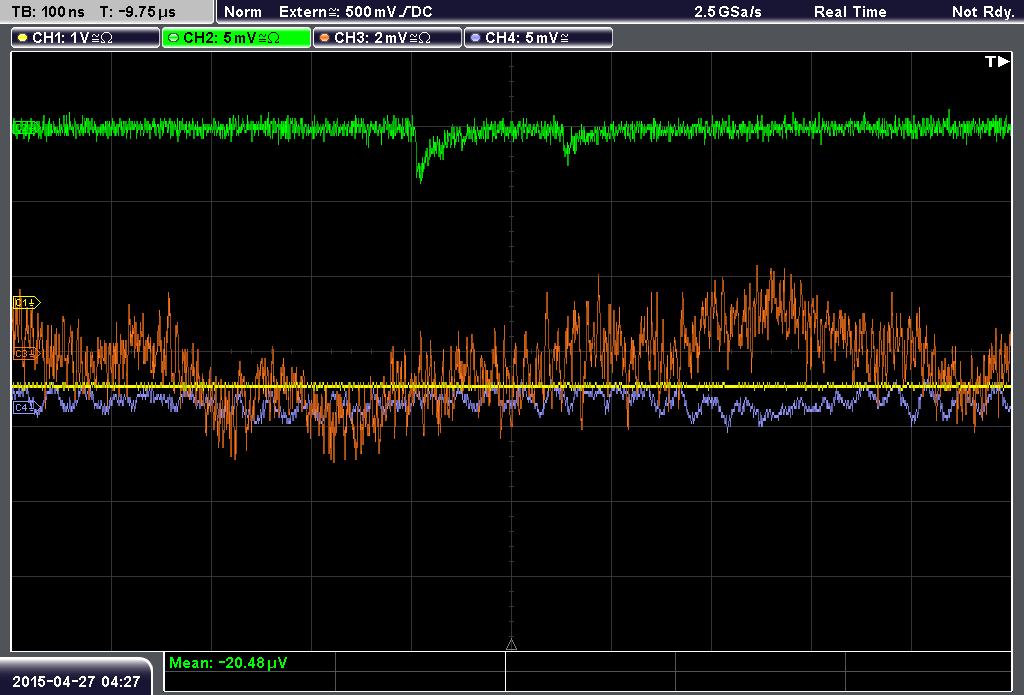Click the yellow CH1 color dot
1024x695 pixels.
tap(23, 38)
